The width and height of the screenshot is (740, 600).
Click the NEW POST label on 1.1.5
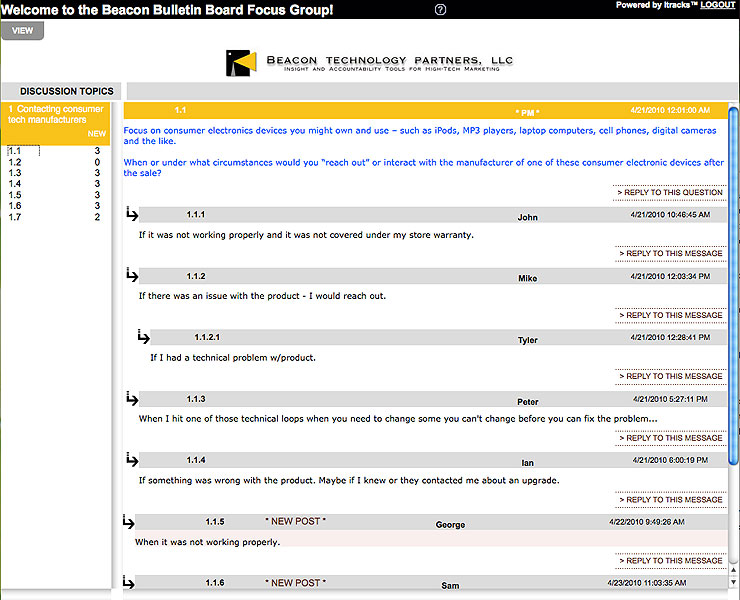(295, 522)
